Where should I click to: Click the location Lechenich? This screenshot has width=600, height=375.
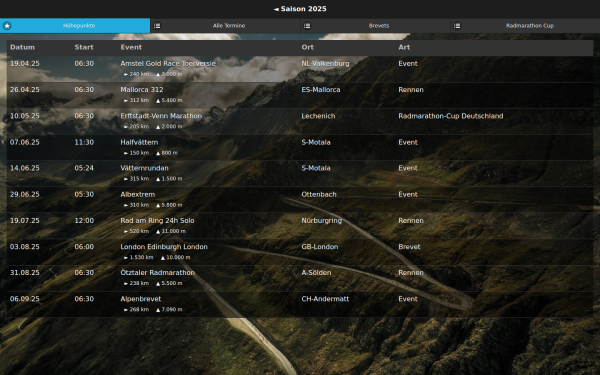click(x=318, y=116)
